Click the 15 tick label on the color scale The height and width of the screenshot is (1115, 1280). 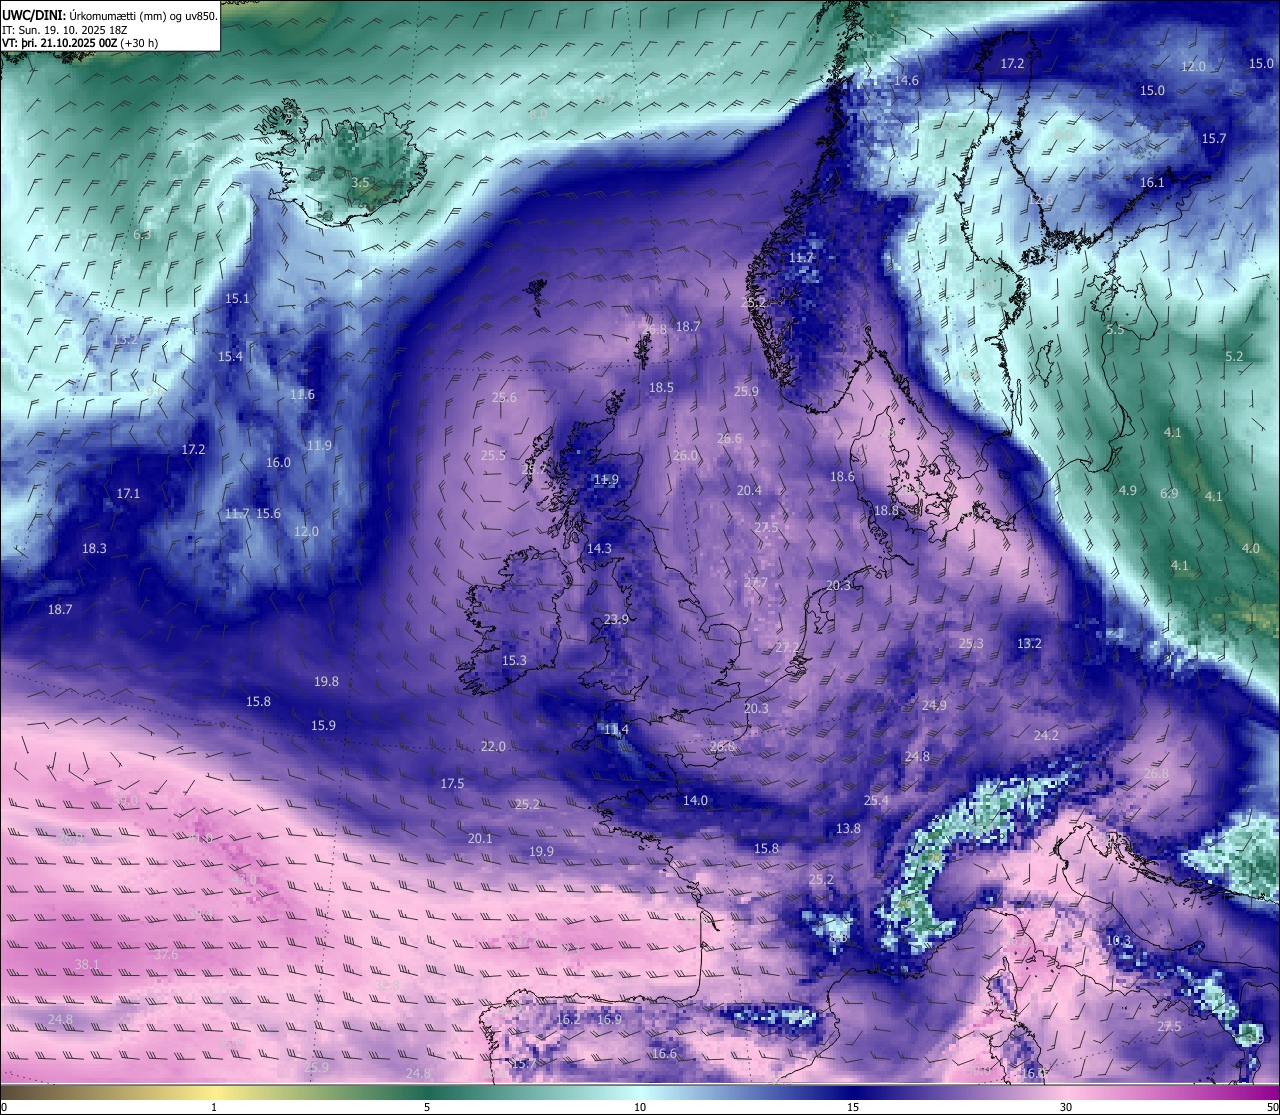853,1107
